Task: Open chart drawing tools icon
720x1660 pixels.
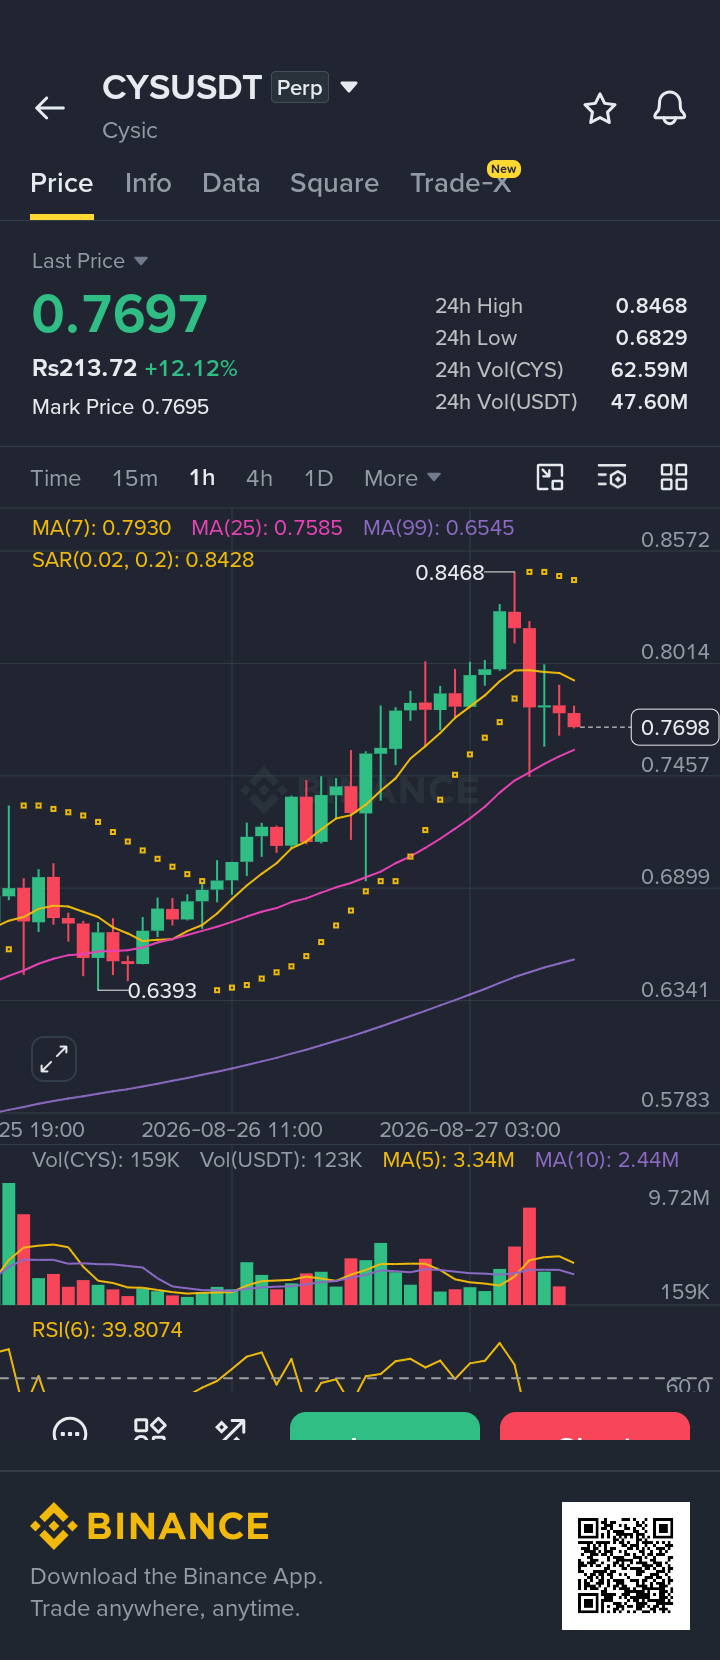Action: (550, 477)
